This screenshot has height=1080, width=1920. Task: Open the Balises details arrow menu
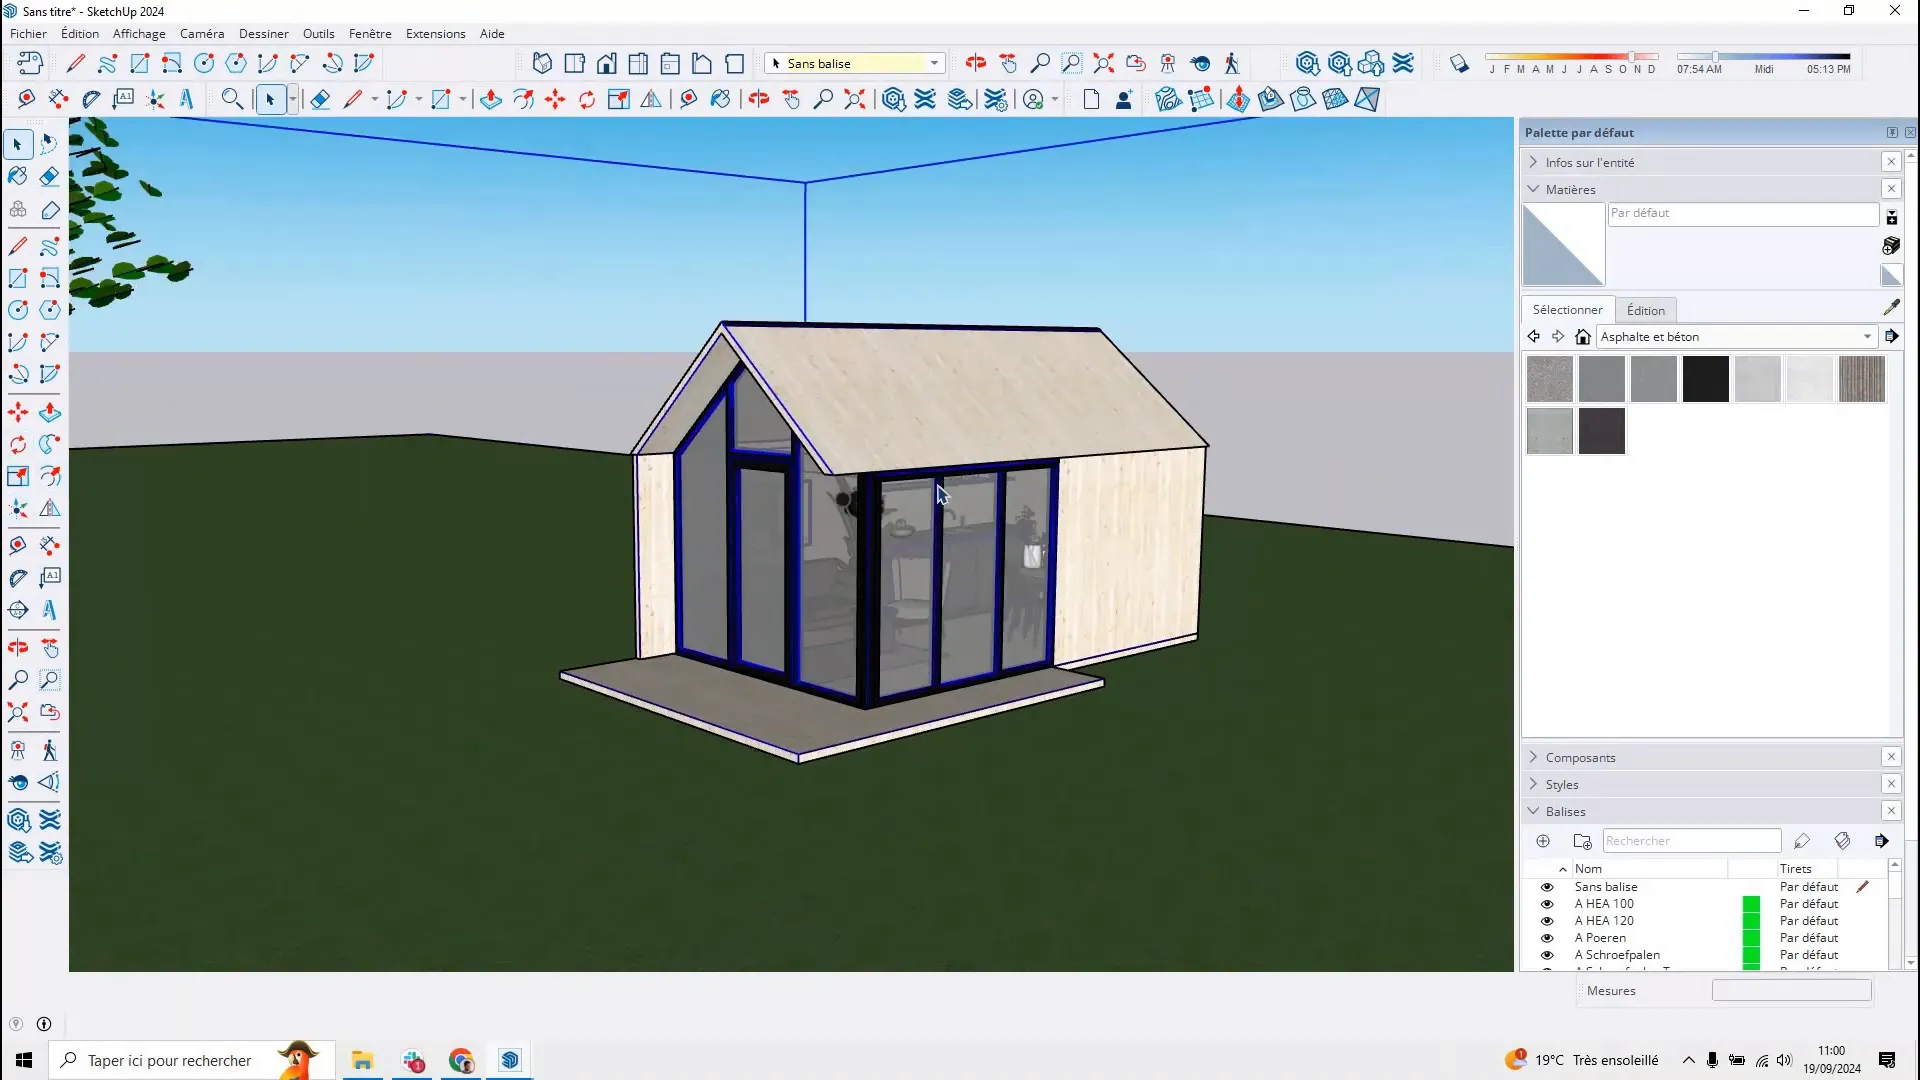pos(1882,841)
